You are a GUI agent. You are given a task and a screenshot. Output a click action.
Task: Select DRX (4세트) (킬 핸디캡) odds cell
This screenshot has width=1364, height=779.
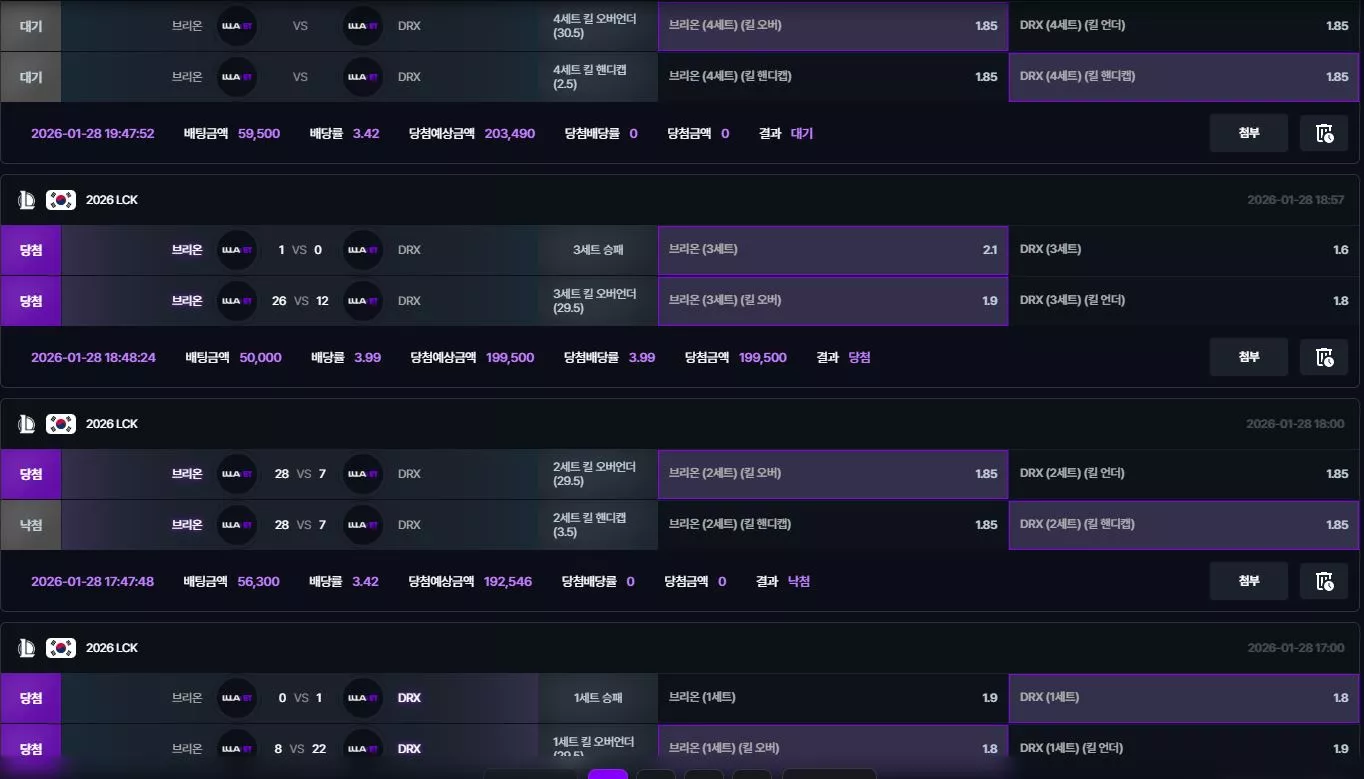[1185, 77]
